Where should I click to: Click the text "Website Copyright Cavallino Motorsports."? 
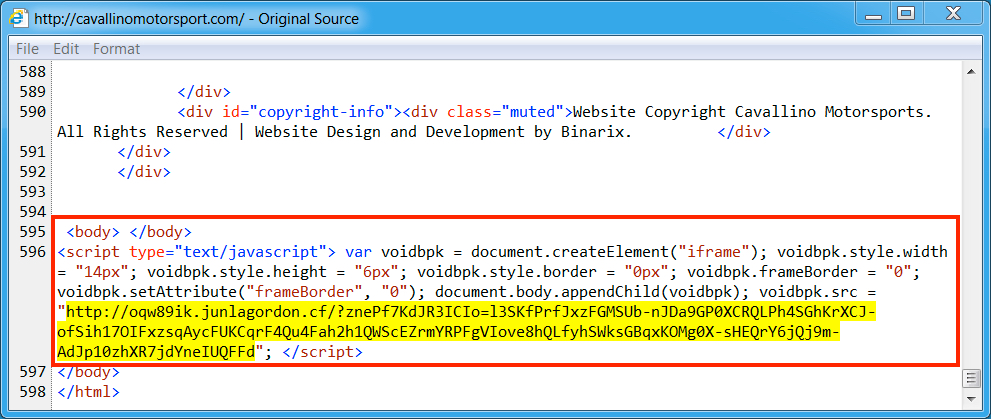point(752,112)
